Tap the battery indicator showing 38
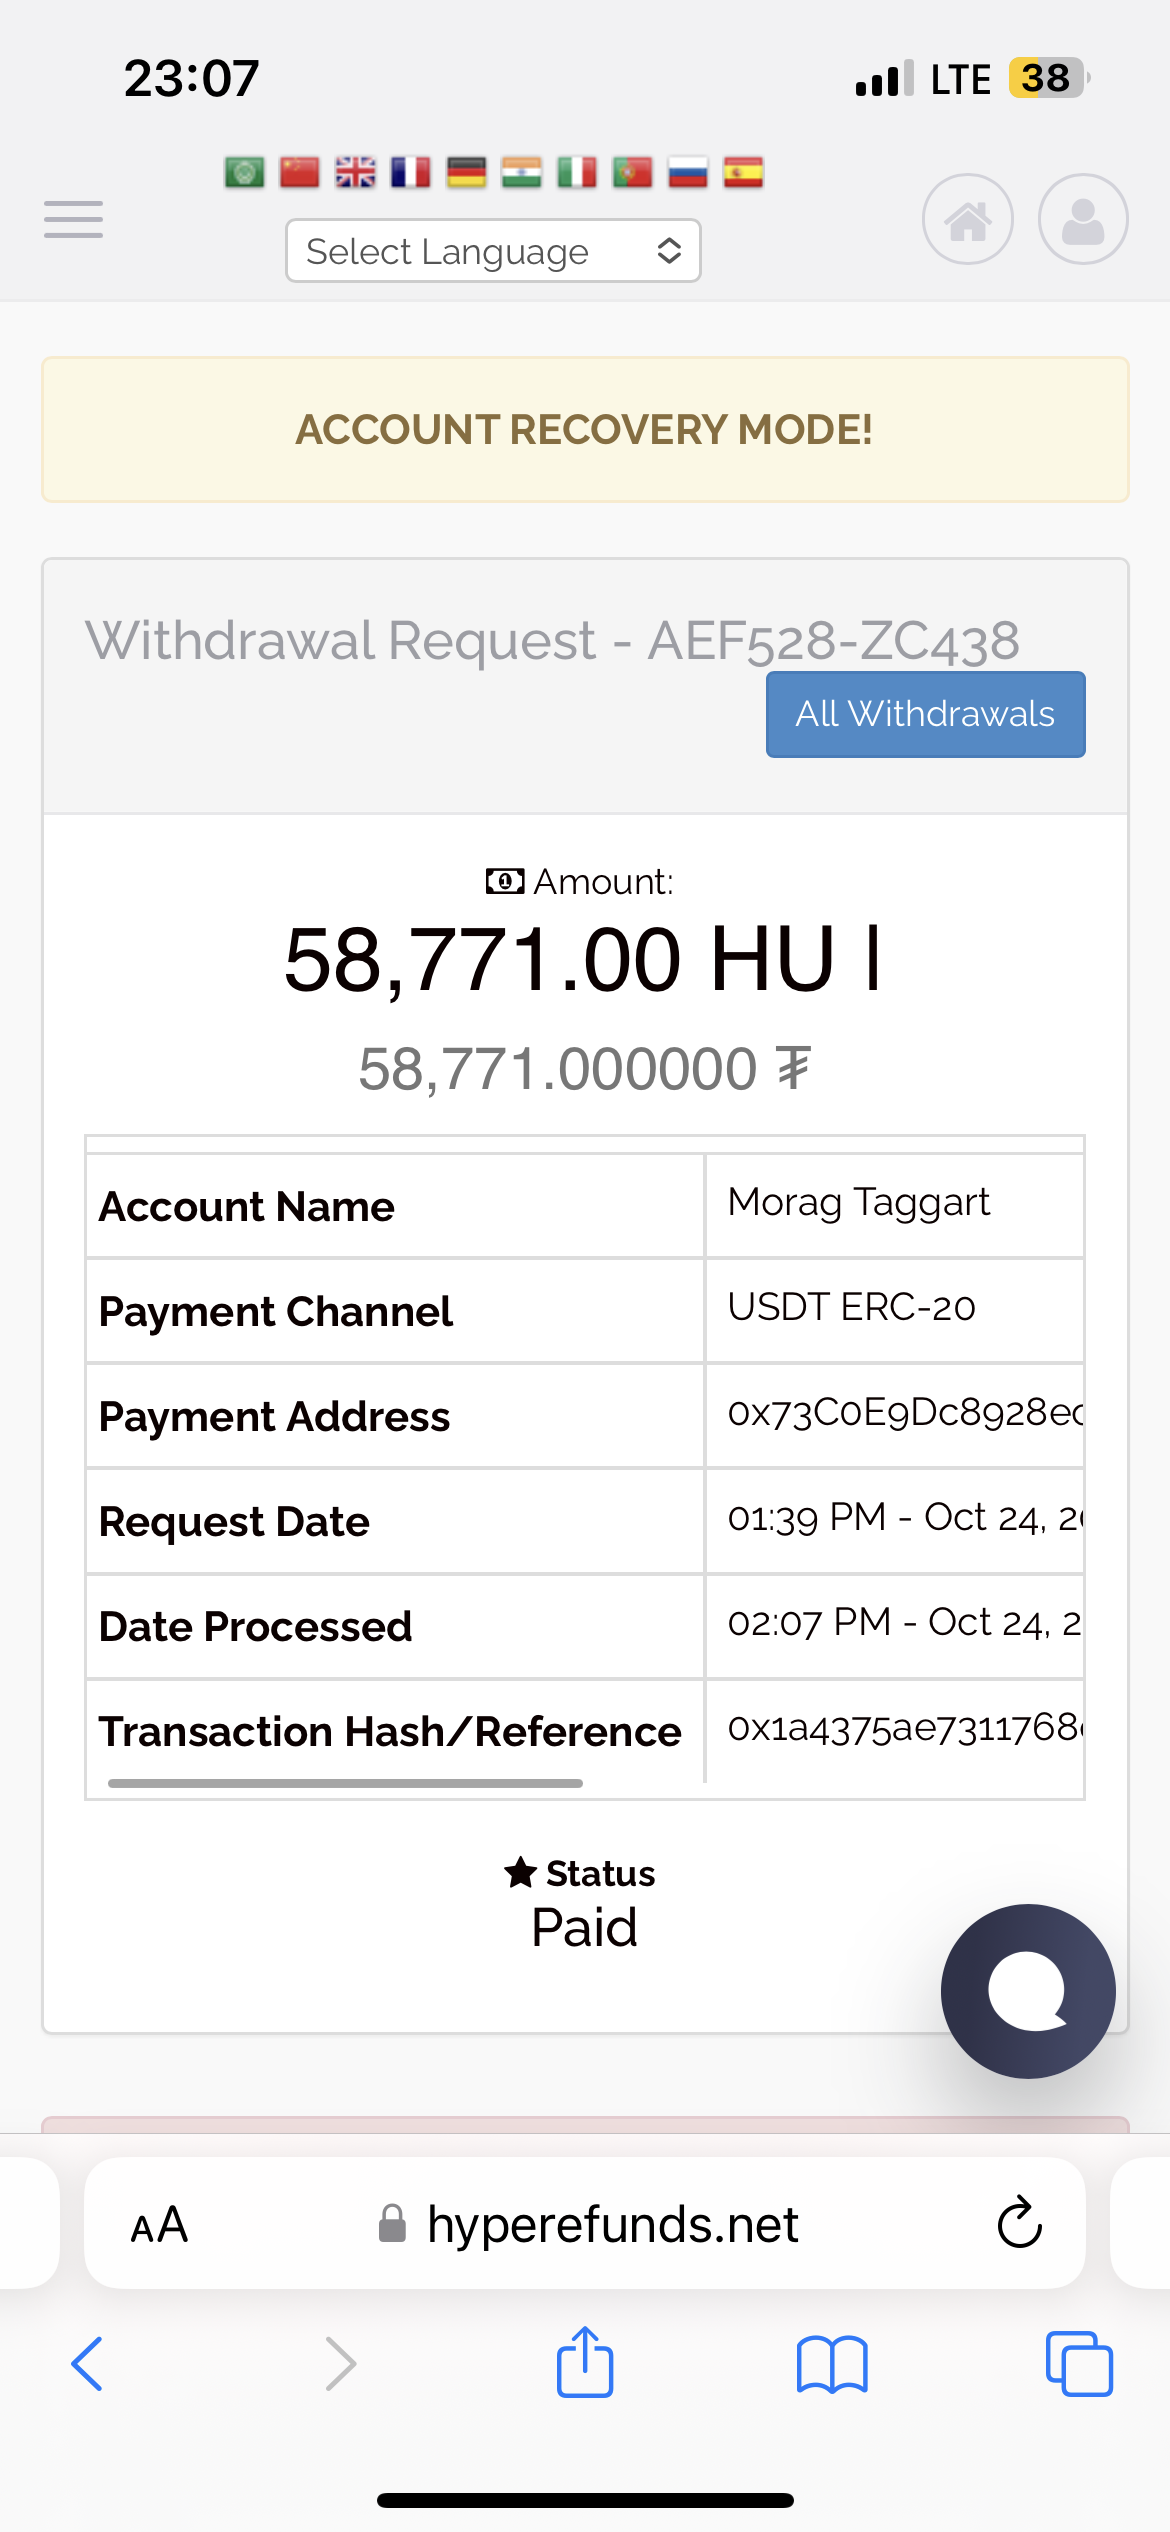This screenshot has width=1170, height=2532. 1049,78
